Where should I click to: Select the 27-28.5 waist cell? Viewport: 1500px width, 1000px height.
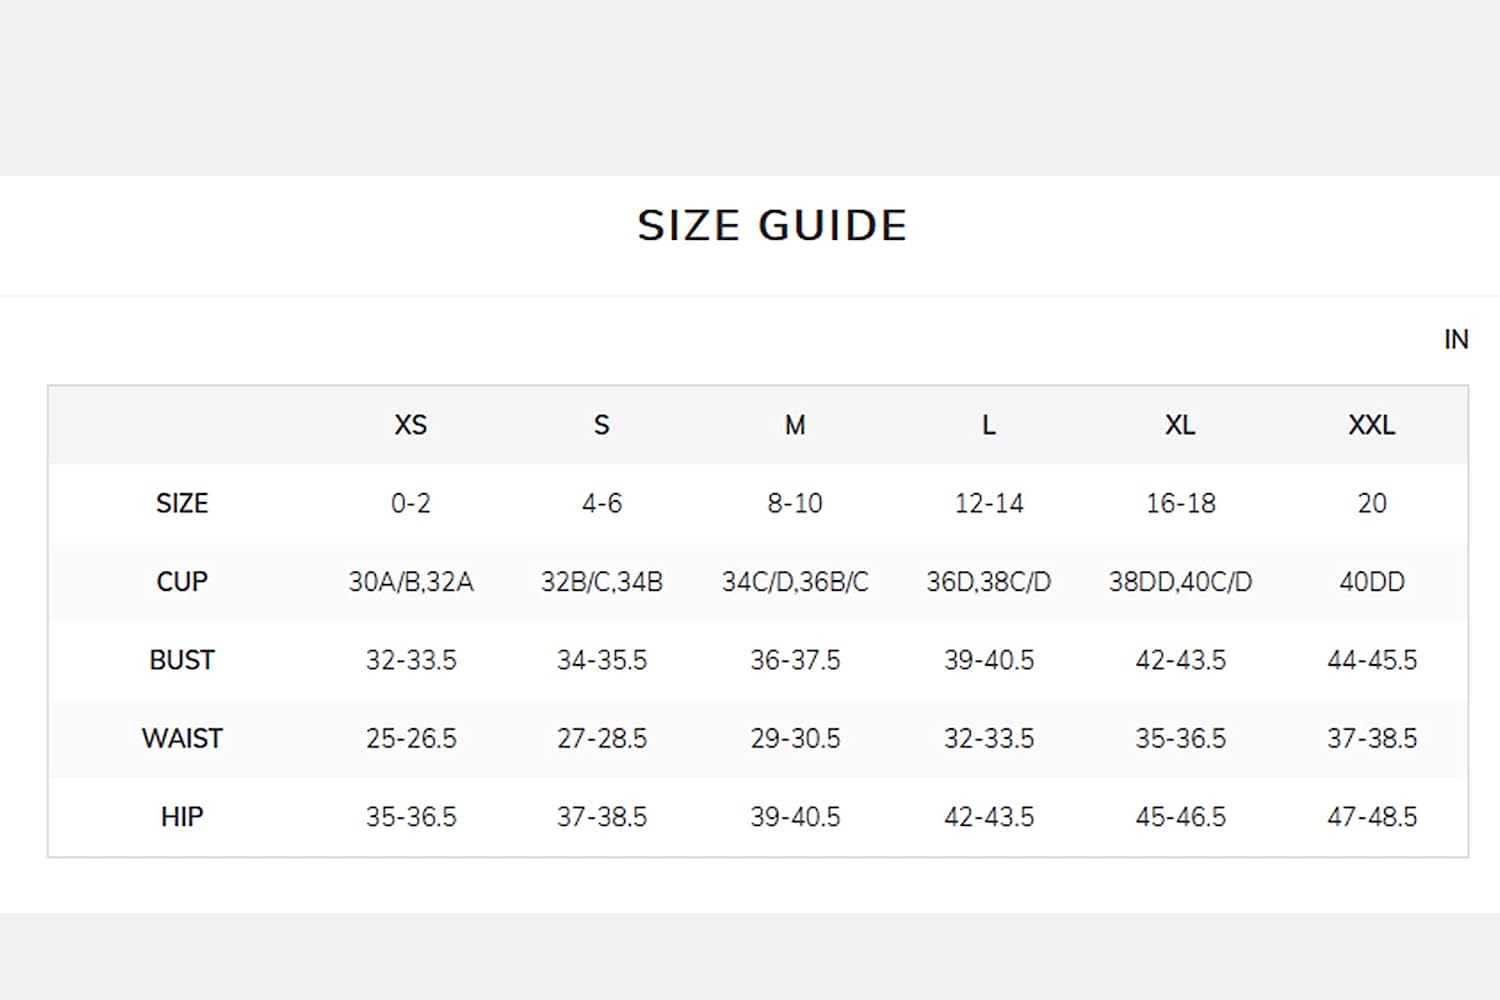coord(602,738)
